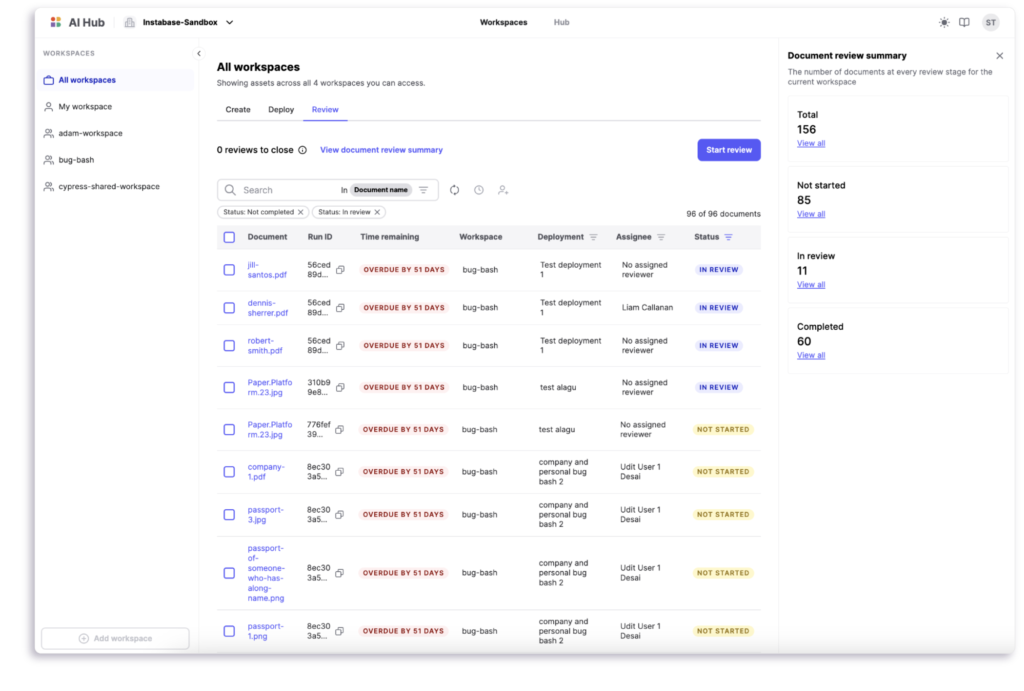1024x691 pixels.
Task: Open the documentation book icon
Action: tap(965, 22)
